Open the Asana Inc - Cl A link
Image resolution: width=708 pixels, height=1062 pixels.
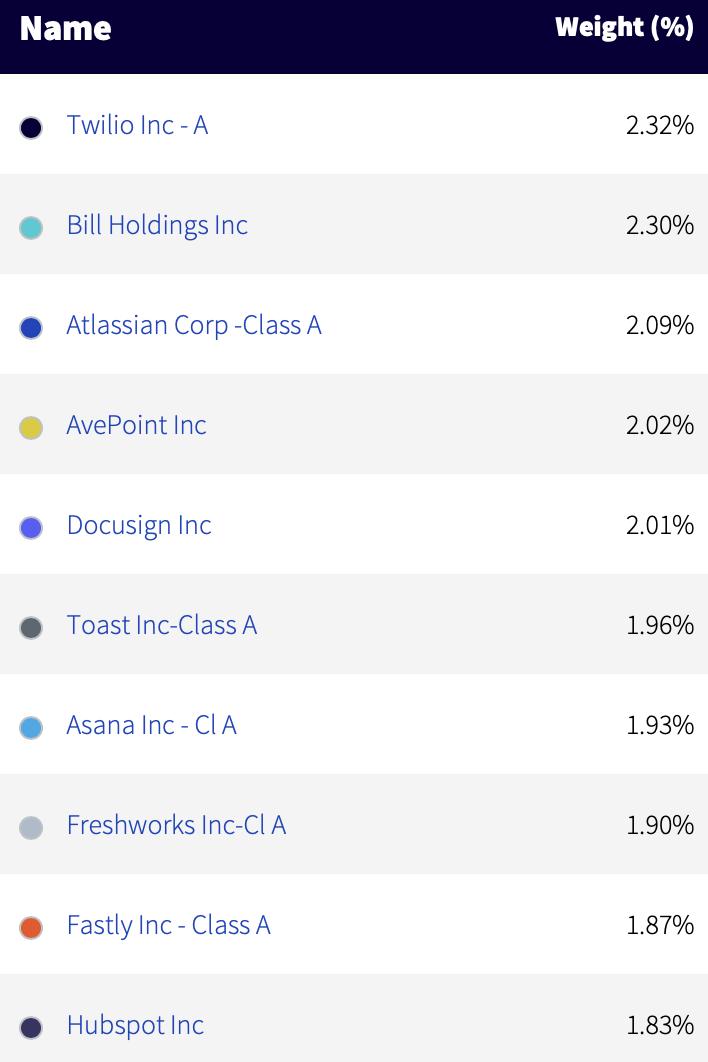point(151,725)
